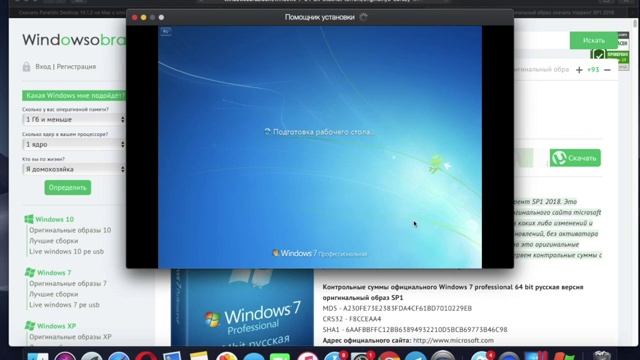Click the padlock icon beside Вход
Image resolution: width=640 pixels, height=360 pixels.
[x=26, y=67]
